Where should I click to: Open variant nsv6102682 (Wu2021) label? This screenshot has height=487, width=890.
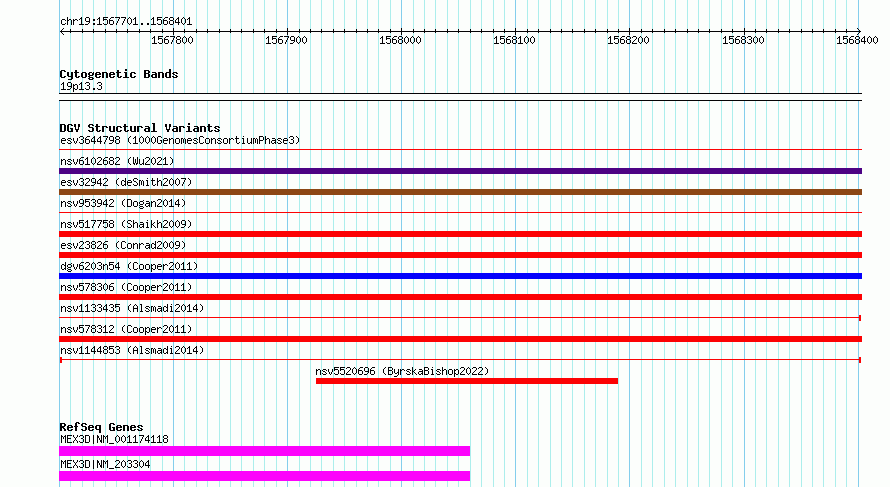tap(117, 161)
